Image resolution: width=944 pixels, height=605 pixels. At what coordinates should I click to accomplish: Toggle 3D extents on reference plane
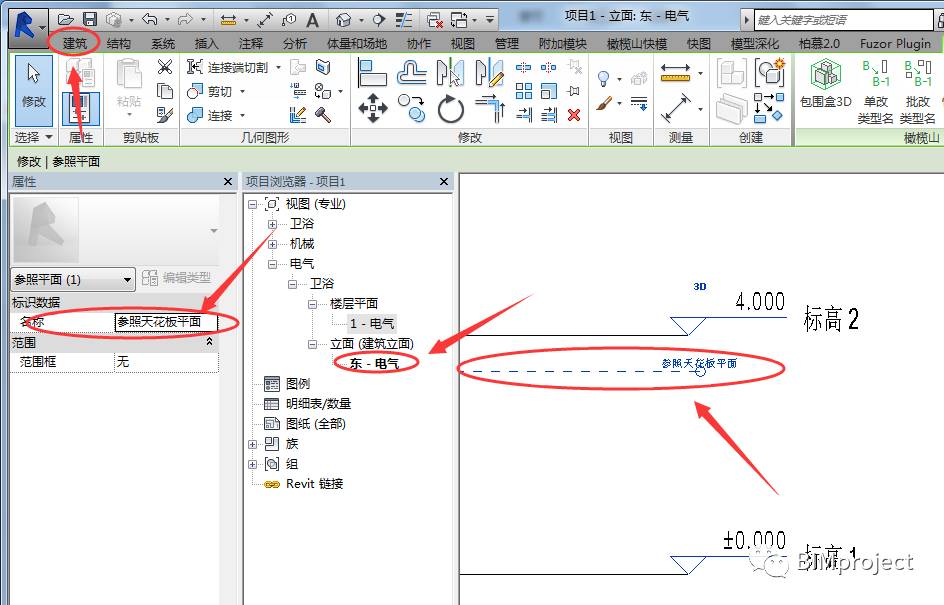click(x=700, y=287)
